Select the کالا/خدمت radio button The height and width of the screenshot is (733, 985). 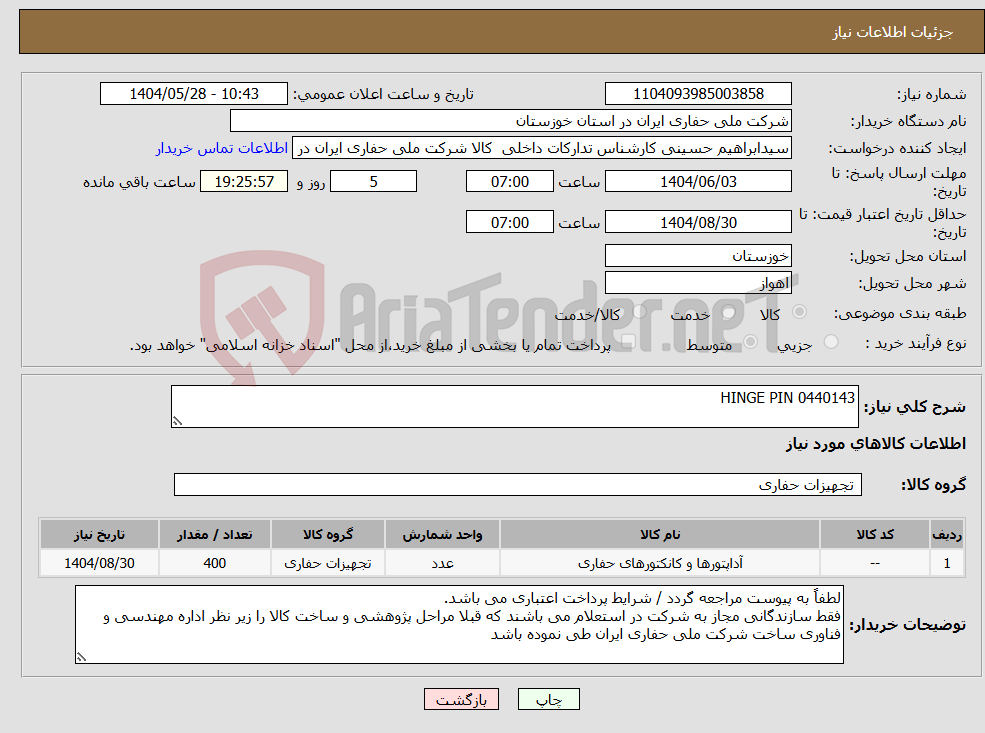pyautogui.click(x=639, y=312)
